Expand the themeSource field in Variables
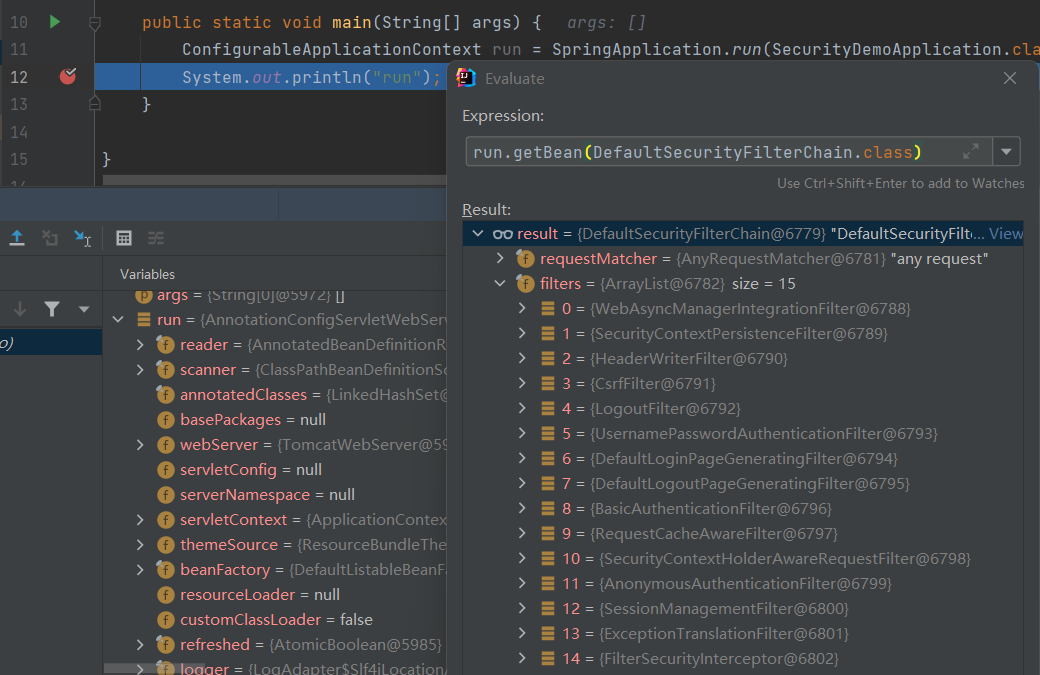This screenshot has width=1040, height=675. pos(140,544)
